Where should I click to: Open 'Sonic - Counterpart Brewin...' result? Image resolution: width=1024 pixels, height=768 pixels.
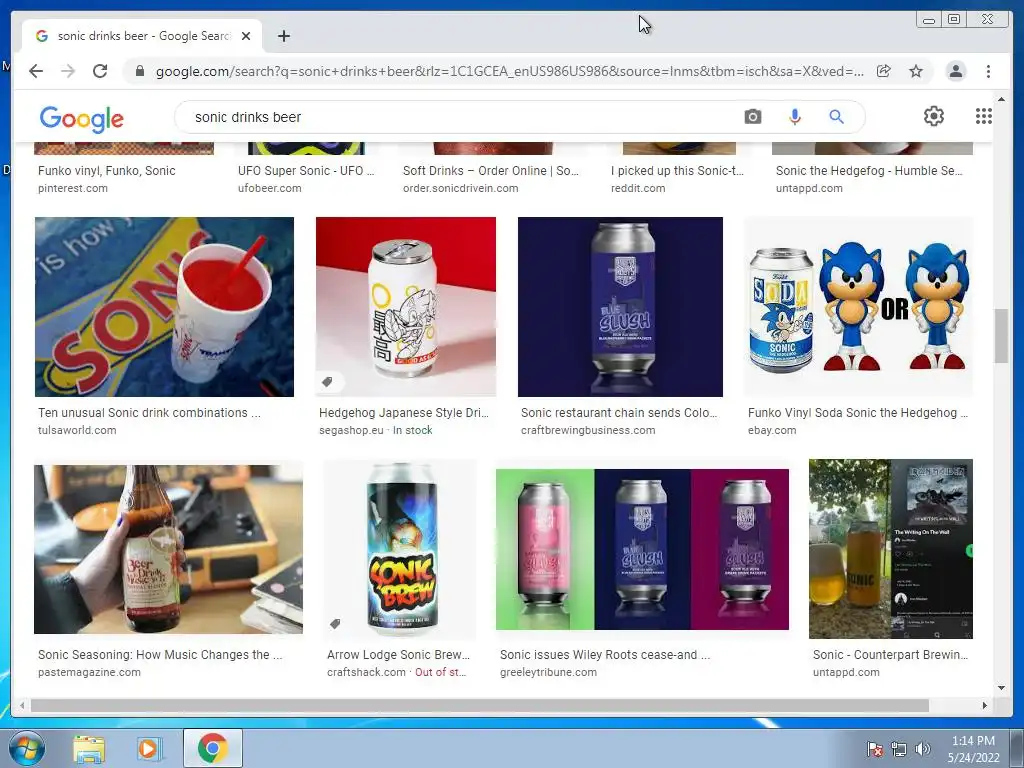pyautogui.click(x=890, y=654)
